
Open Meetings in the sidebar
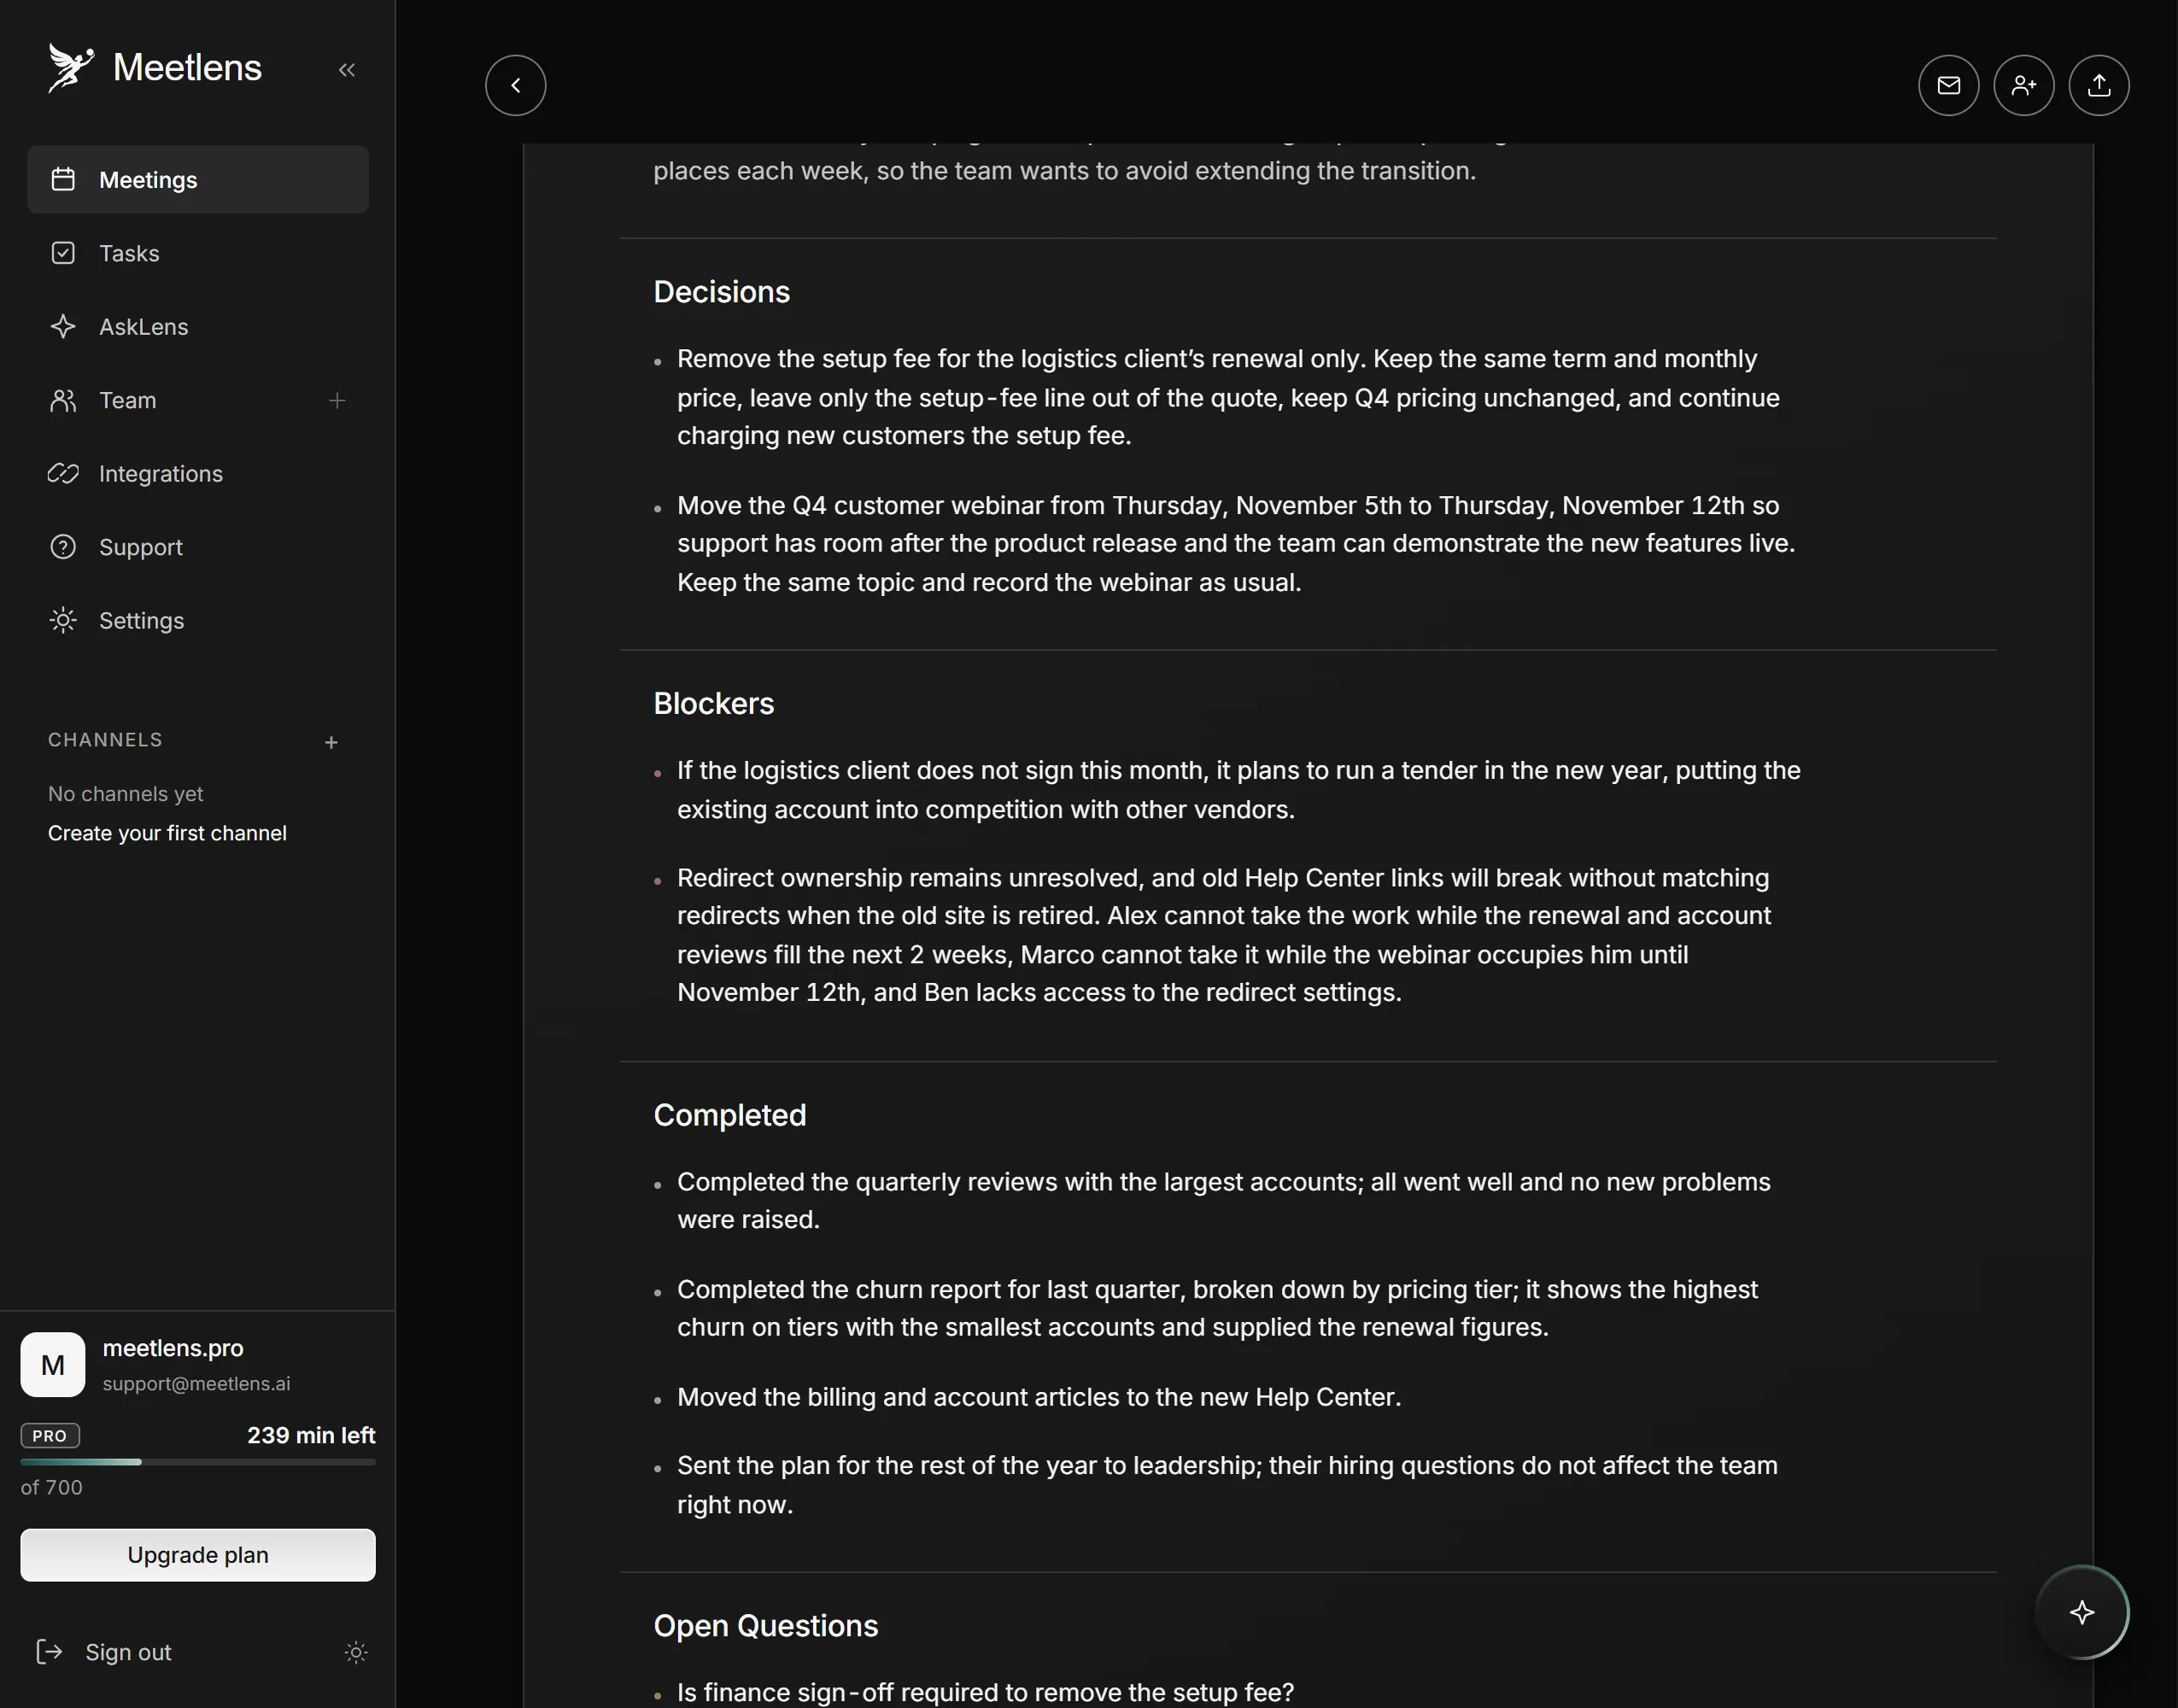point(198,180)
